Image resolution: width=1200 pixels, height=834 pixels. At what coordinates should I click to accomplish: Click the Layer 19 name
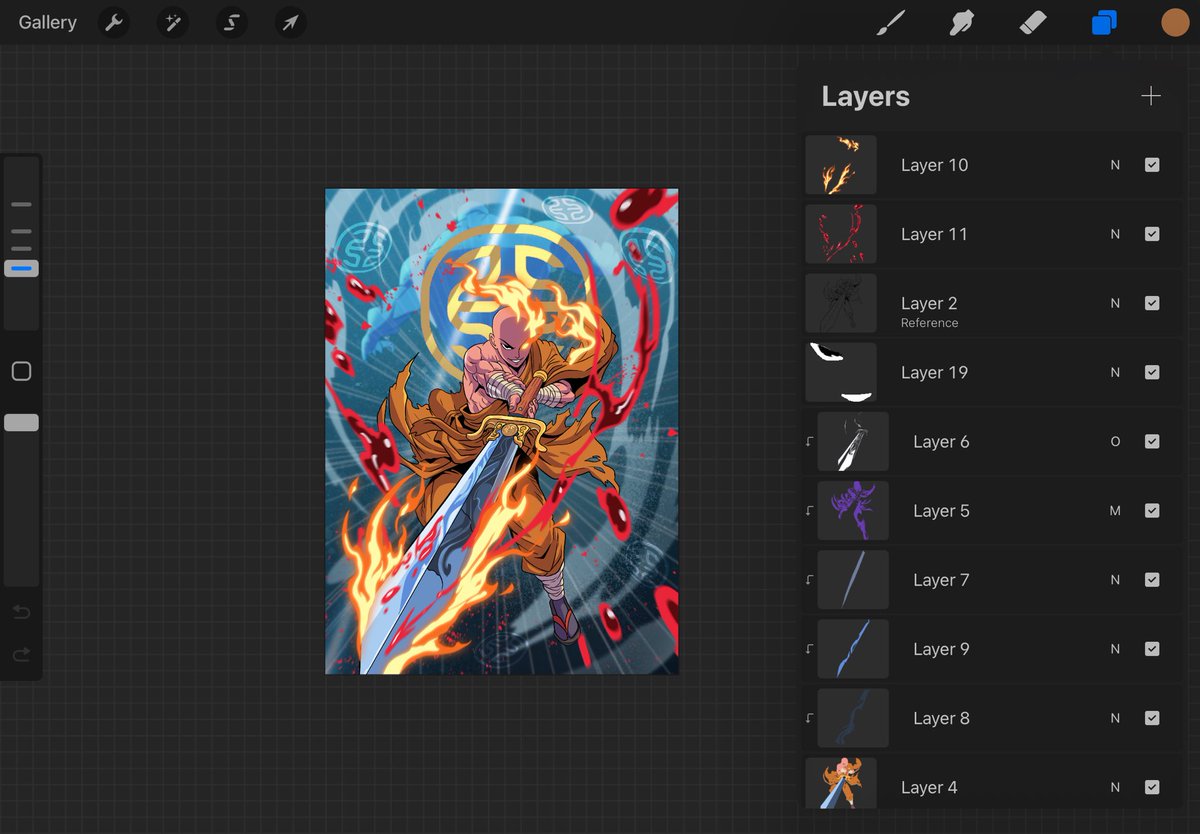(934, 372)
